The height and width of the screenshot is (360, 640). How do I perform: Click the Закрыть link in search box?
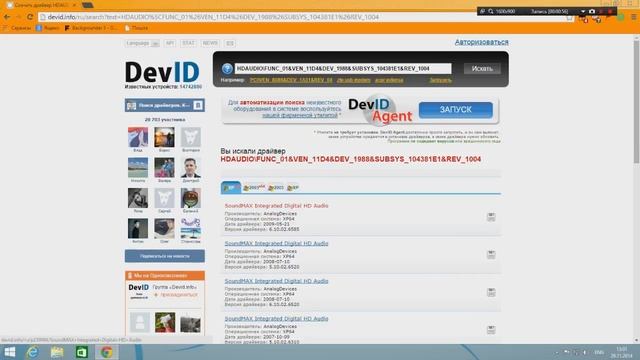click(x=440, y=80)
